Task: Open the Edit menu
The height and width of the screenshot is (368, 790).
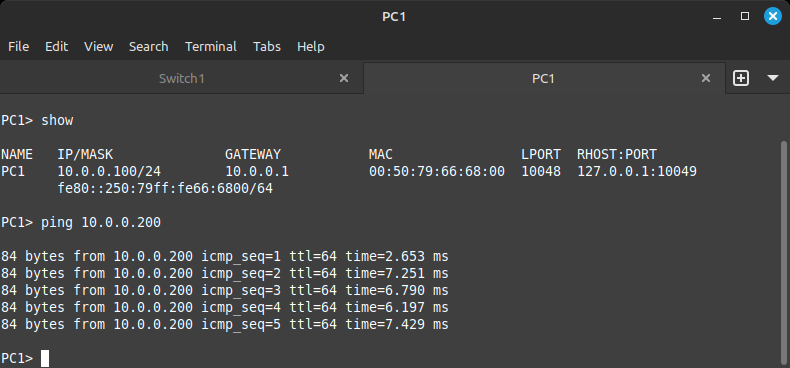Action: coord(56,46)
